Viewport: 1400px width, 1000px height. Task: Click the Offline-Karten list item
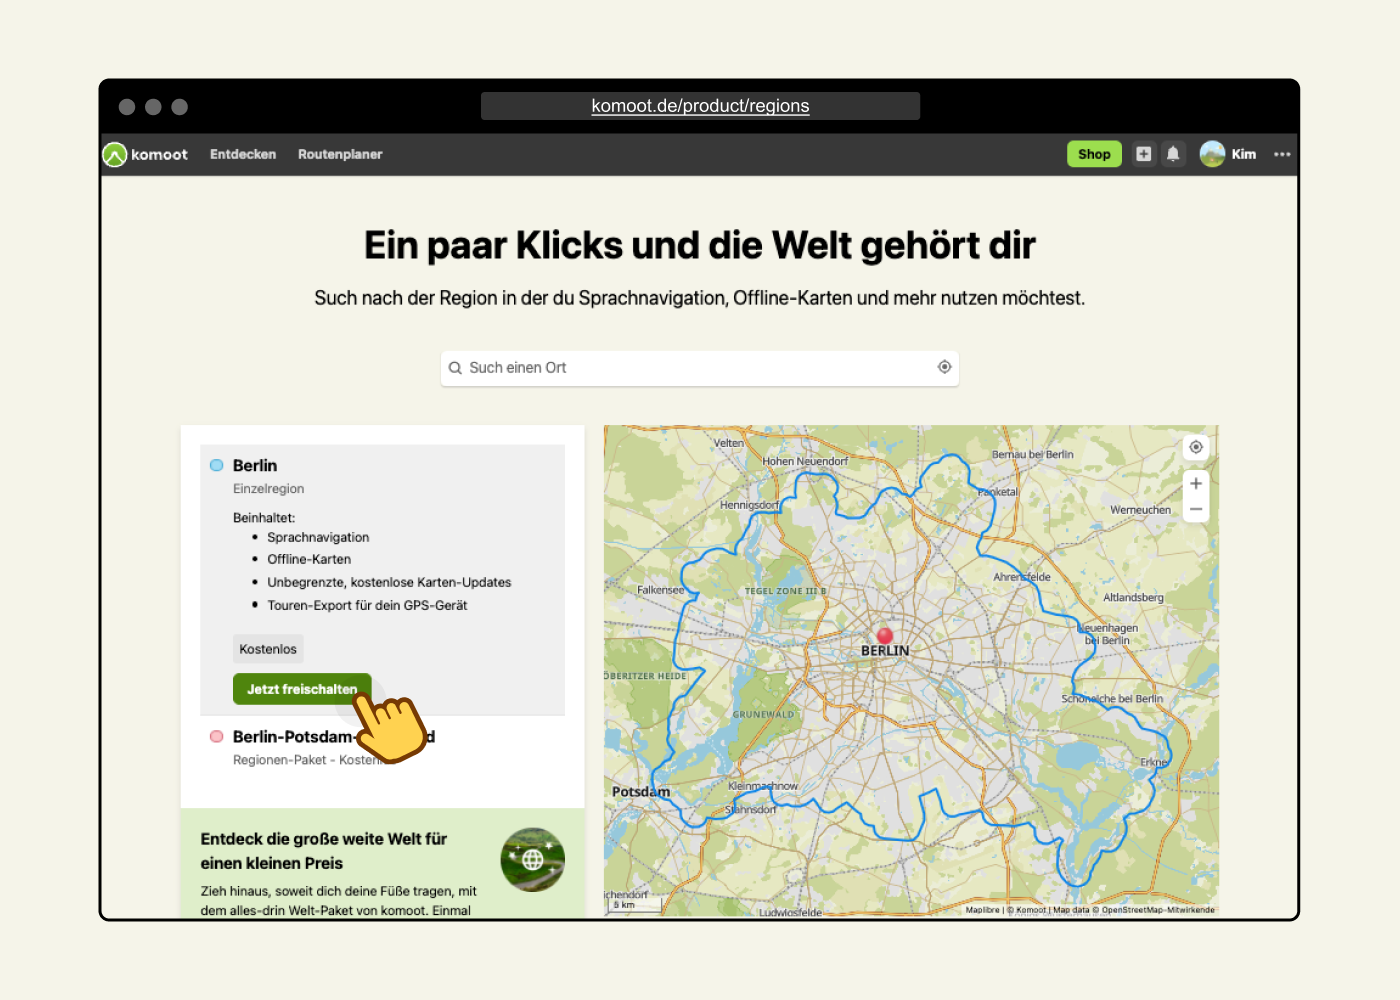309,559
